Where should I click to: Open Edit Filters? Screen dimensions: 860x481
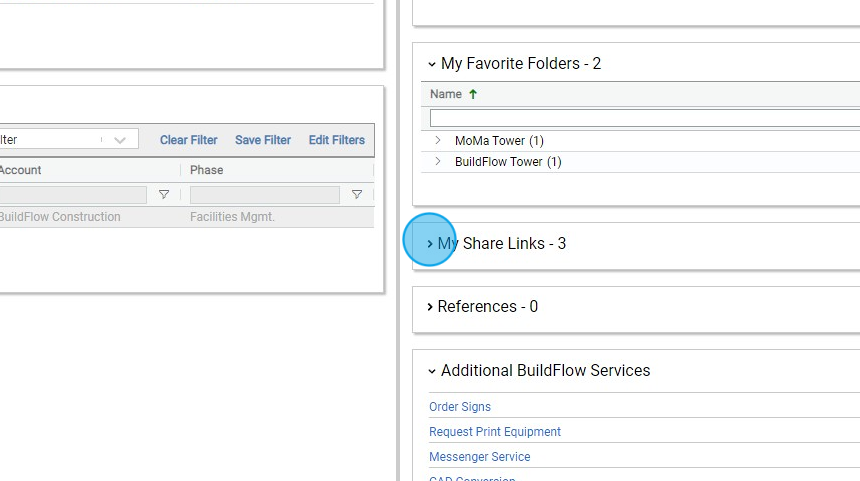tap(336, 140)
